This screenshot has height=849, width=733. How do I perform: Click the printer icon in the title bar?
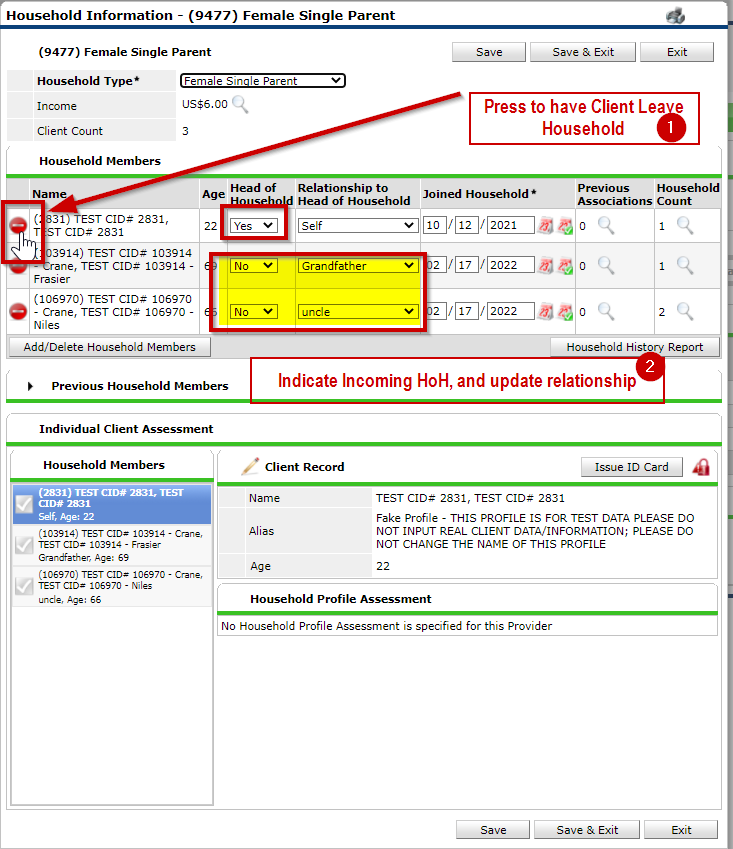point(675,16)
